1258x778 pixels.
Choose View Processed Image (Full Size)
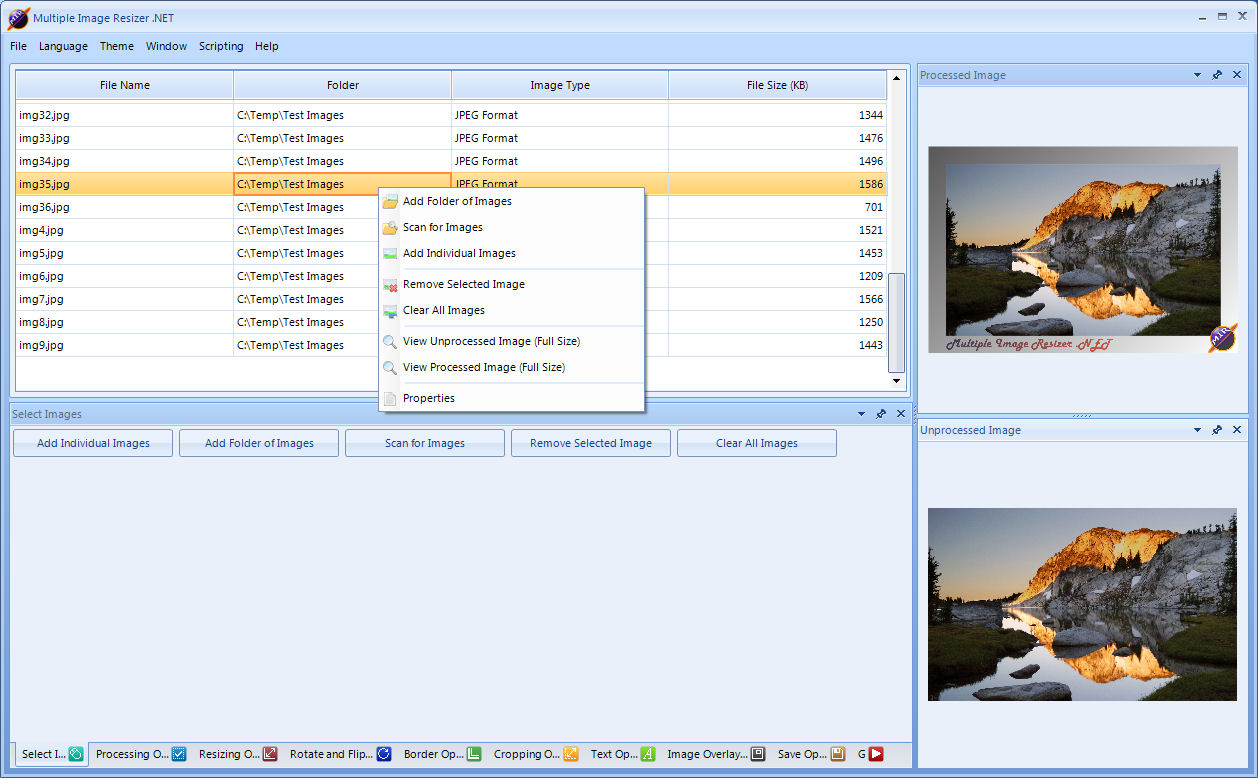[x=511, y=368]
